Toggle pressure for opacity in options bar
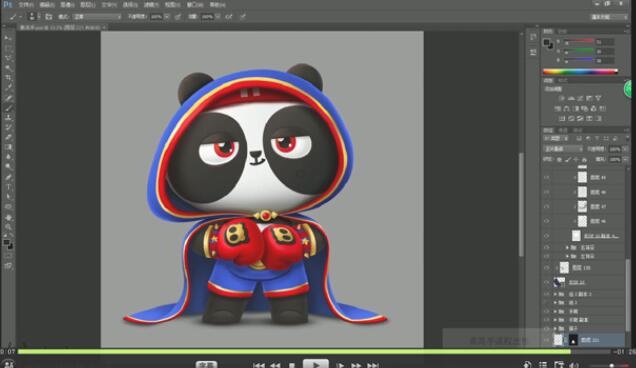Image resolution: width=636 pixels, height=368 pixels. [x=178, y=17]
